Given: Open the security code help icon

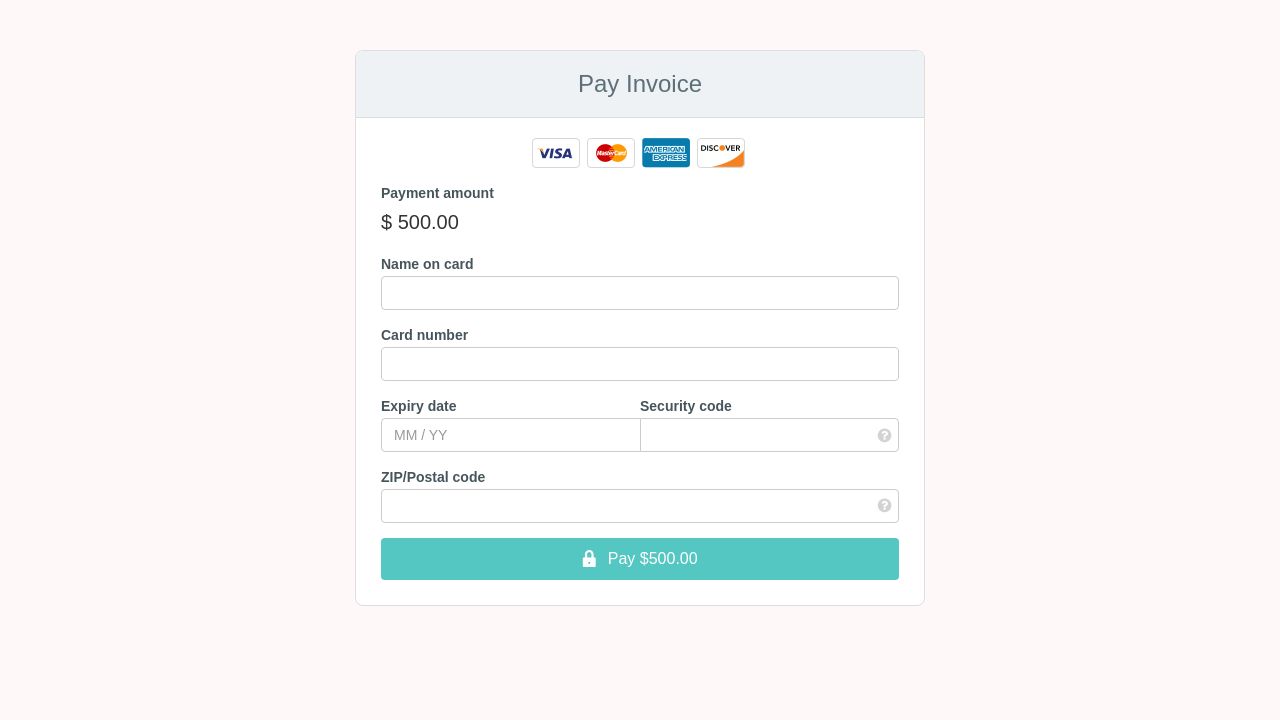Looking at the screenshot, I should [x=884, y=435].
